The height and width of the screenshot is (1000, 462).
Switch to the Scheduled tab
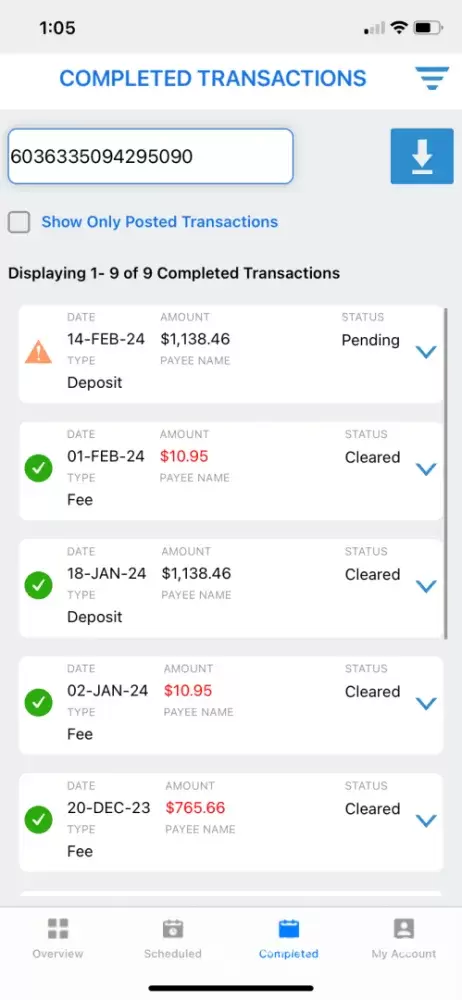pos(173,939)
